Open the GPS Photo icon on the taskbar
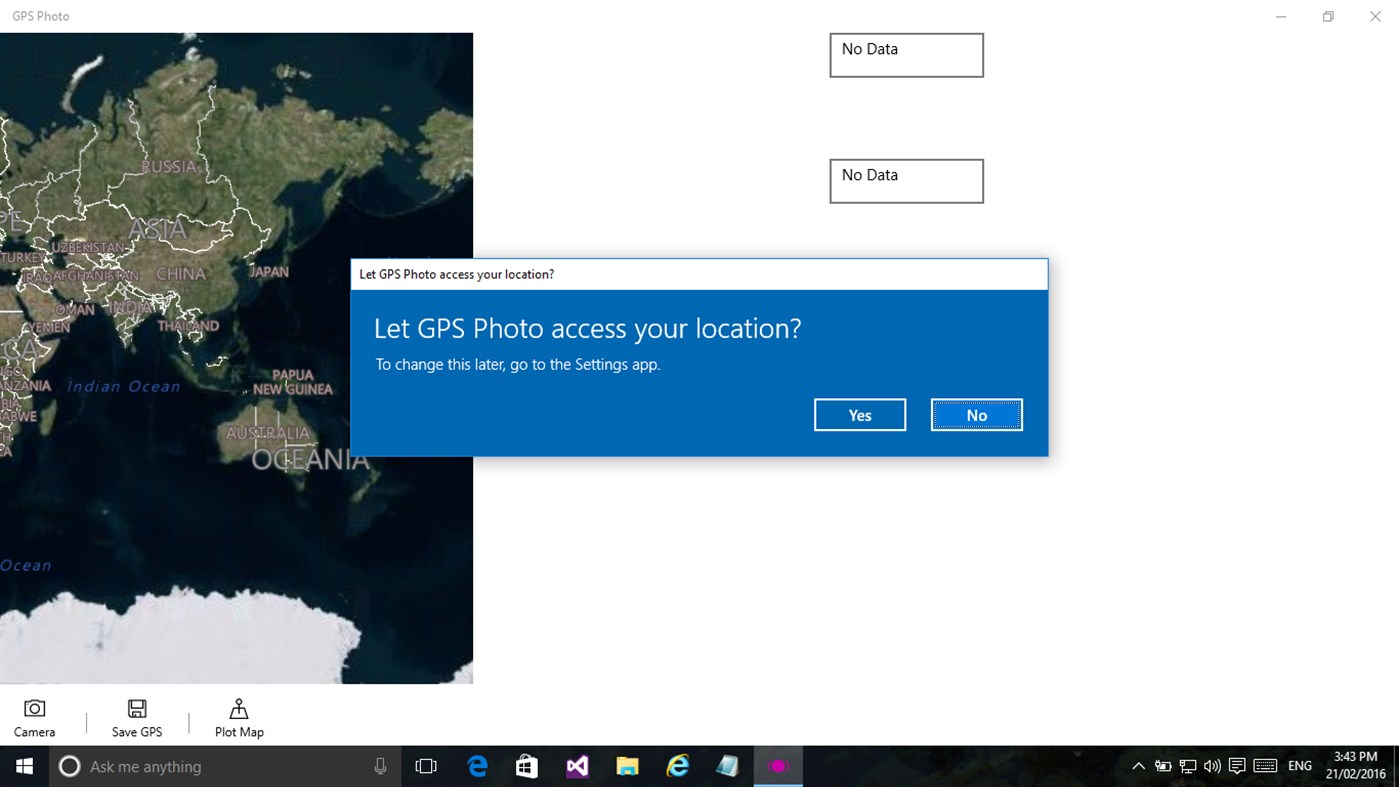1399x787 pixels. pos(778,766)
